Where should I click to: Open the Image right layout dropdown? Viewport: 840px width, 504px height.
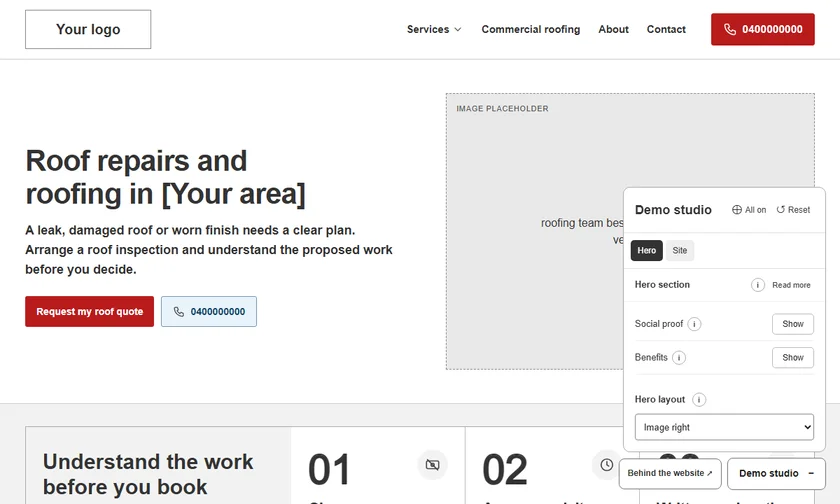(x=724, y=427)
